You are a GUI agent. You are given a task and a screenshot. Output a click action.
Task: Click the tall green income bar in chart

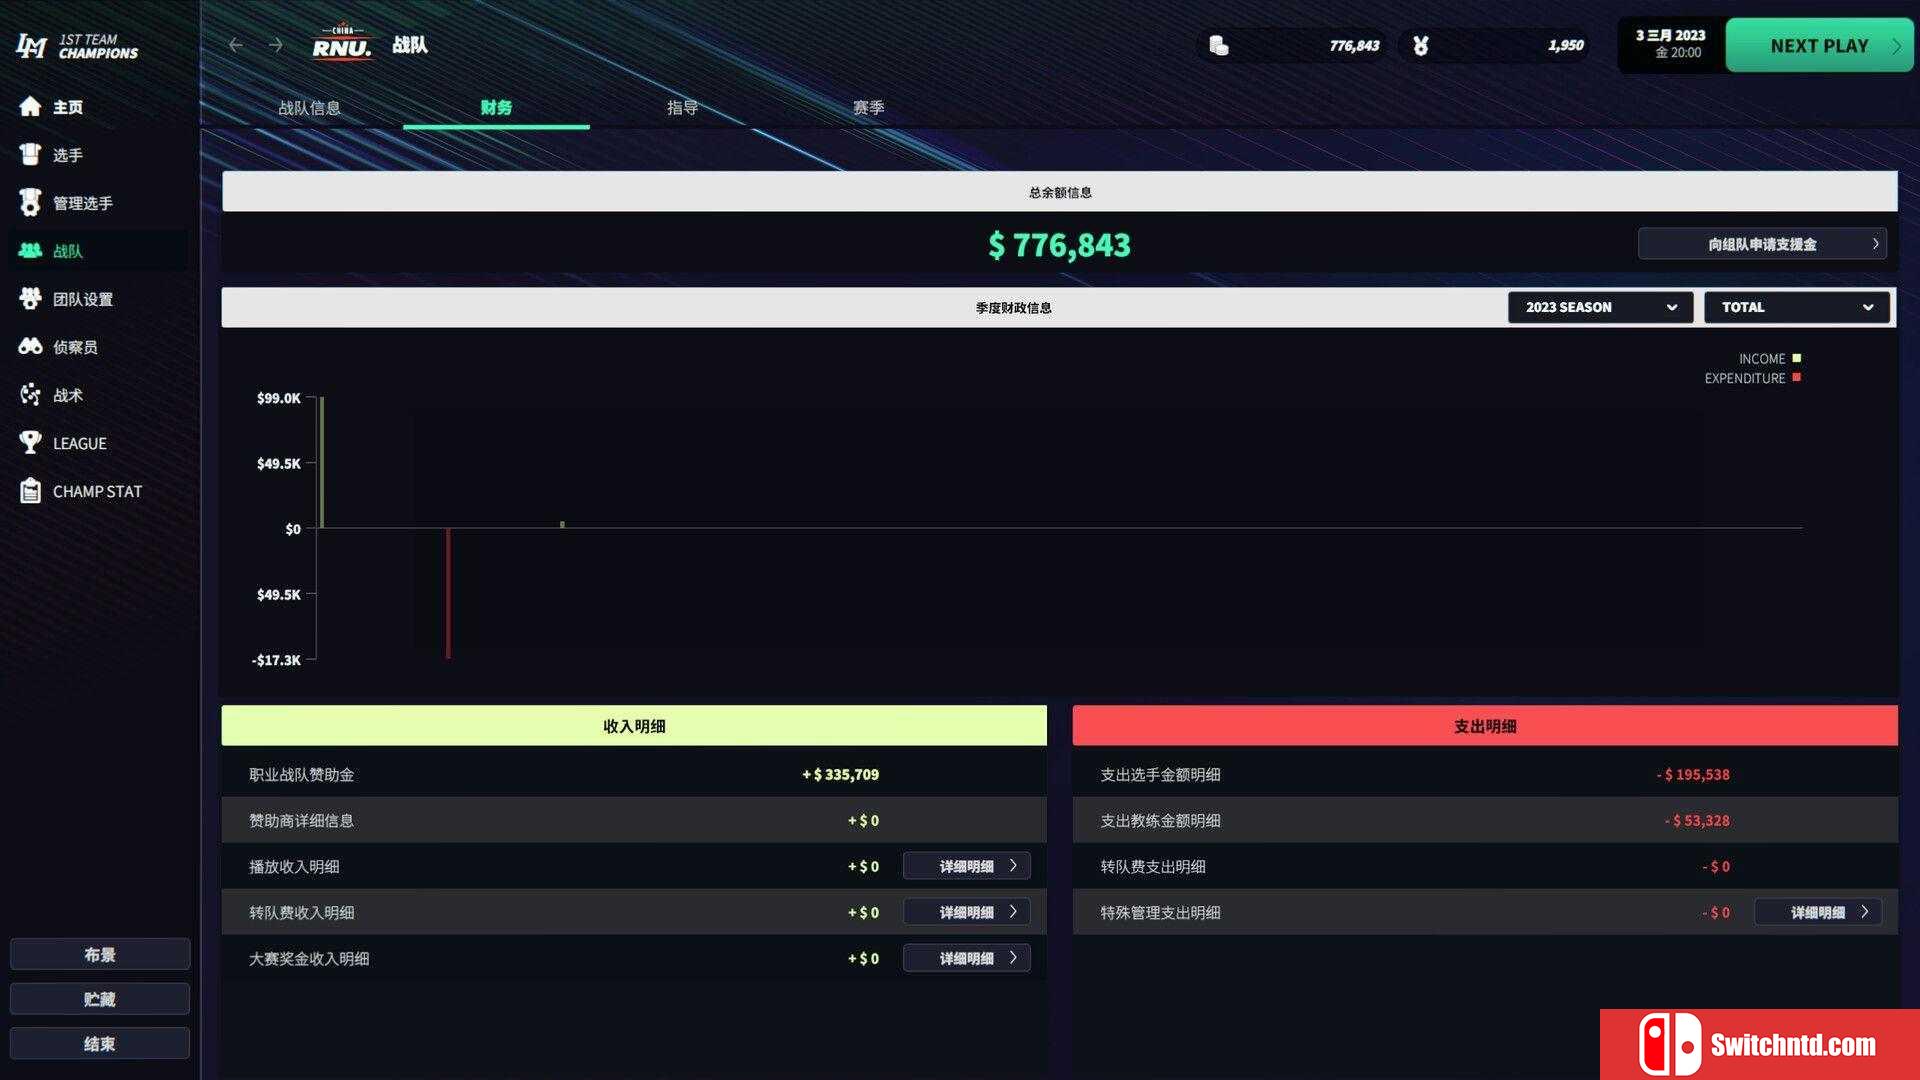pyautogui.click(x=322, y=462)
